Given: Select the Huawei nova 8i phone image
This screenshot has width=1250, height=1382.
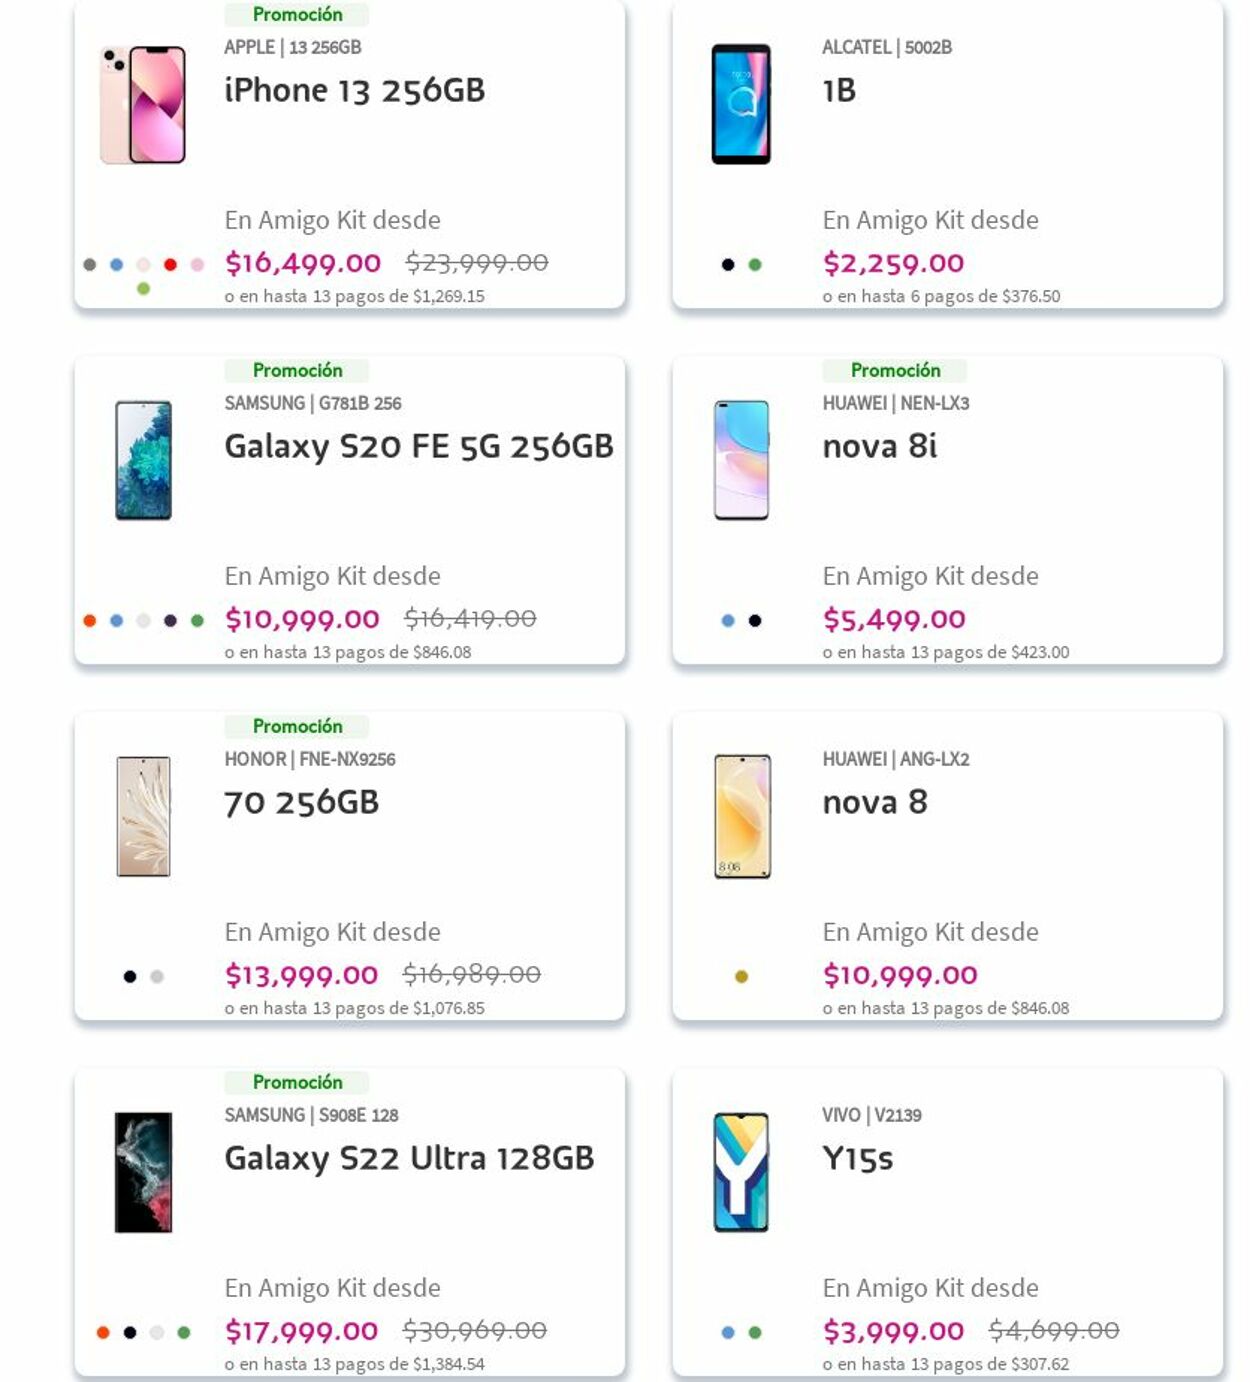Looking at the screenshot, I should (741, 460).
